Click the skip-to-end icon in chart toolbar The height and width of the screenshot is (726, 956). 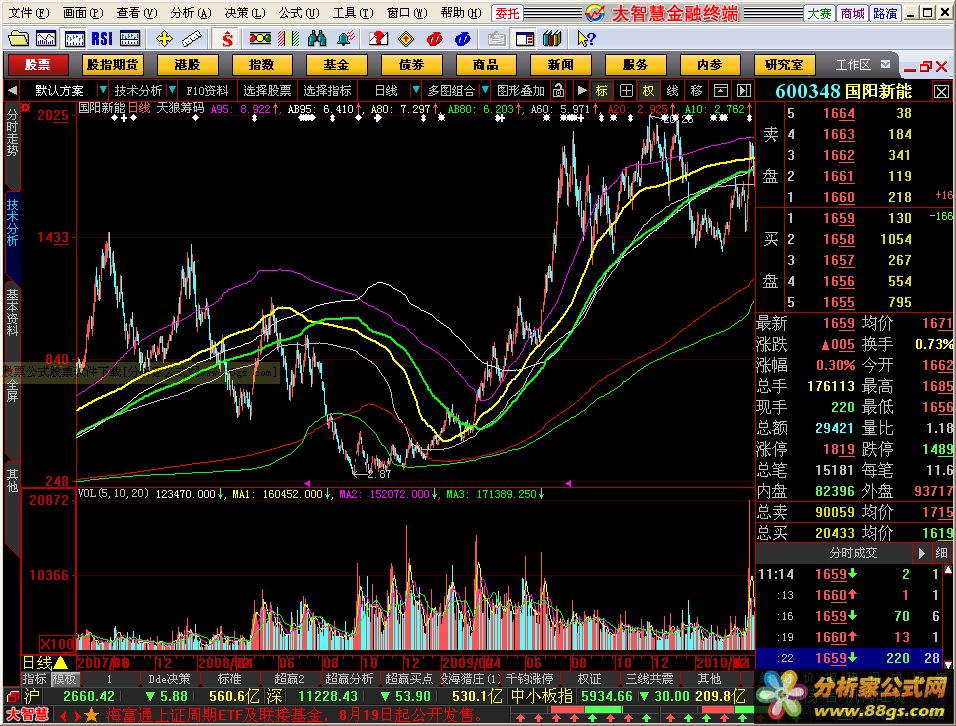[x=744, y=91]
